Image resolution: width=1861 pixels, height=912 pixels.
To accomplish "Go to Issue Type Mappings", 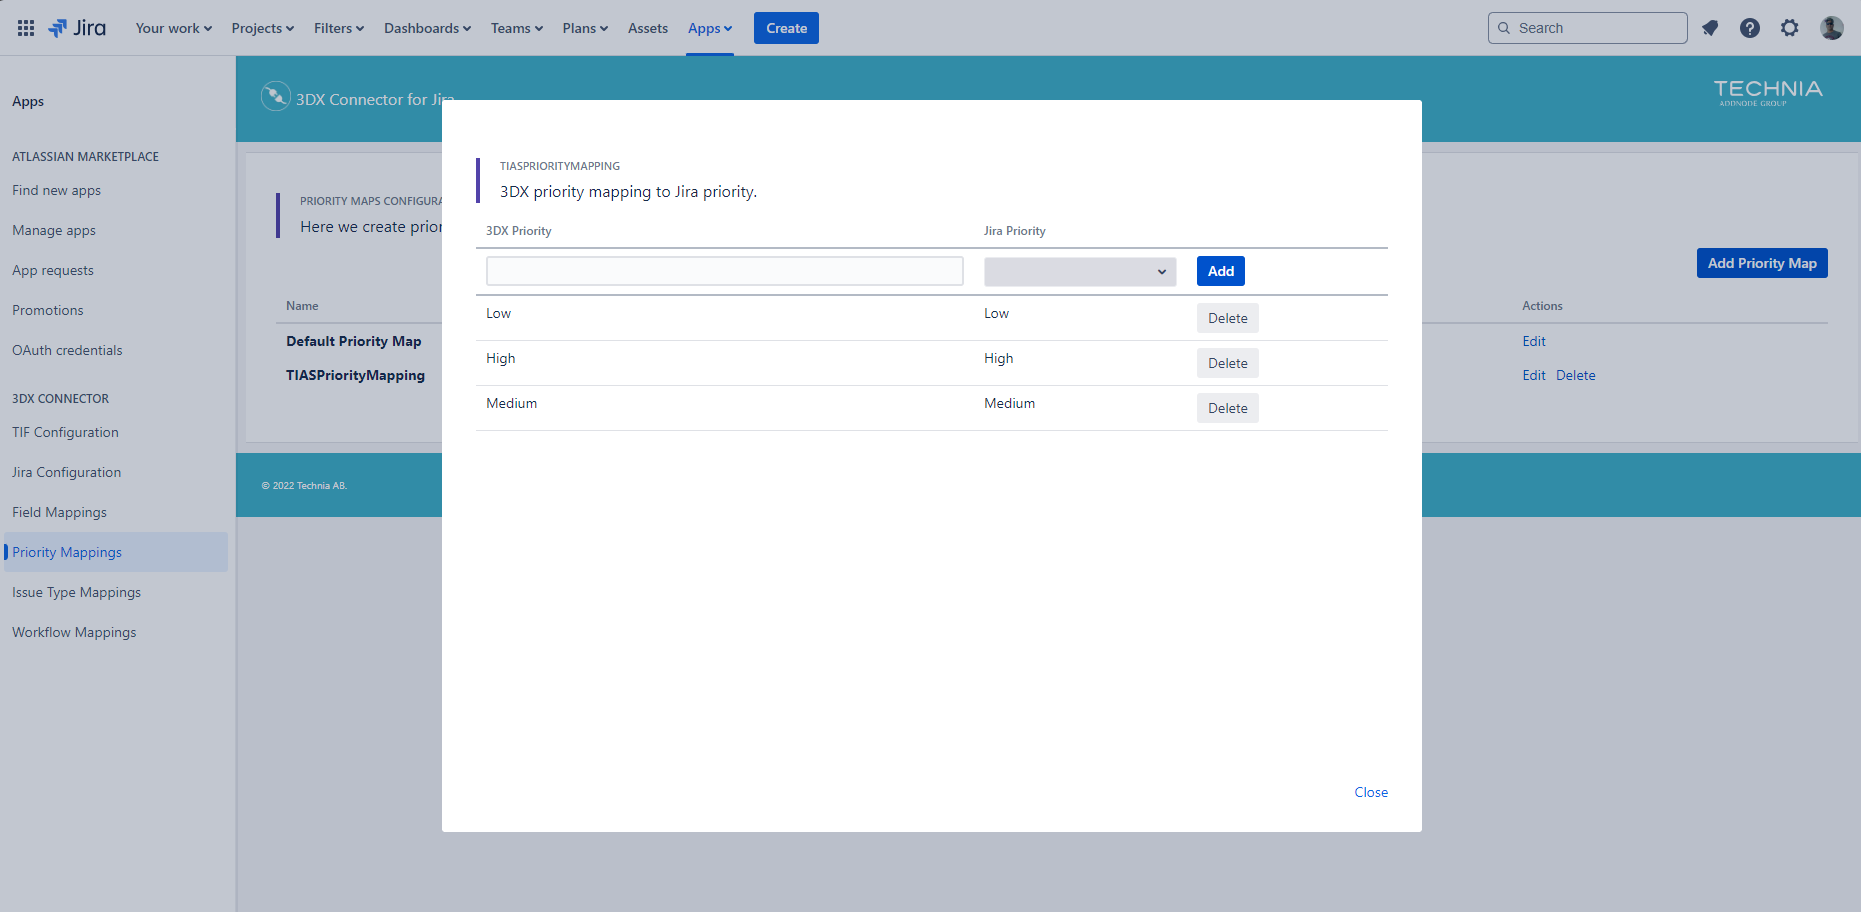I will (76, 592).
